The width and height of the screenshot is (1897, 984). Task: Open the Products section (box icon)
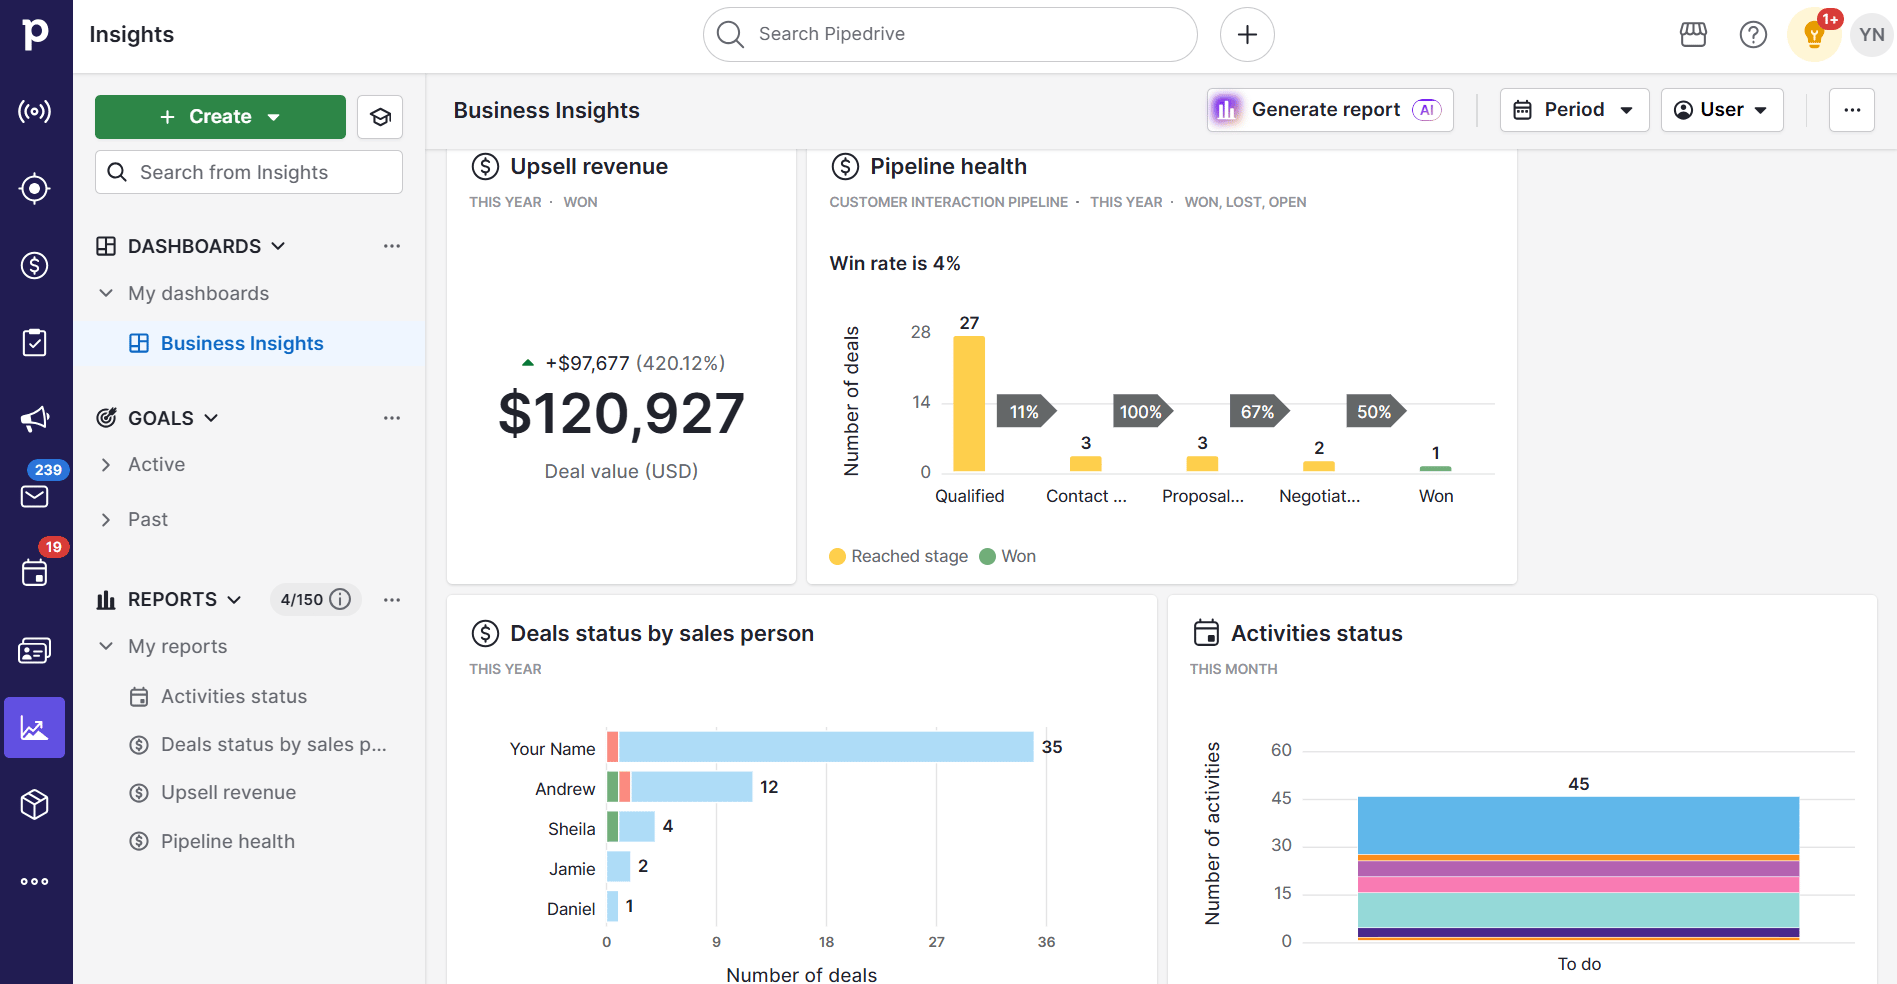[x=35, y=804]
